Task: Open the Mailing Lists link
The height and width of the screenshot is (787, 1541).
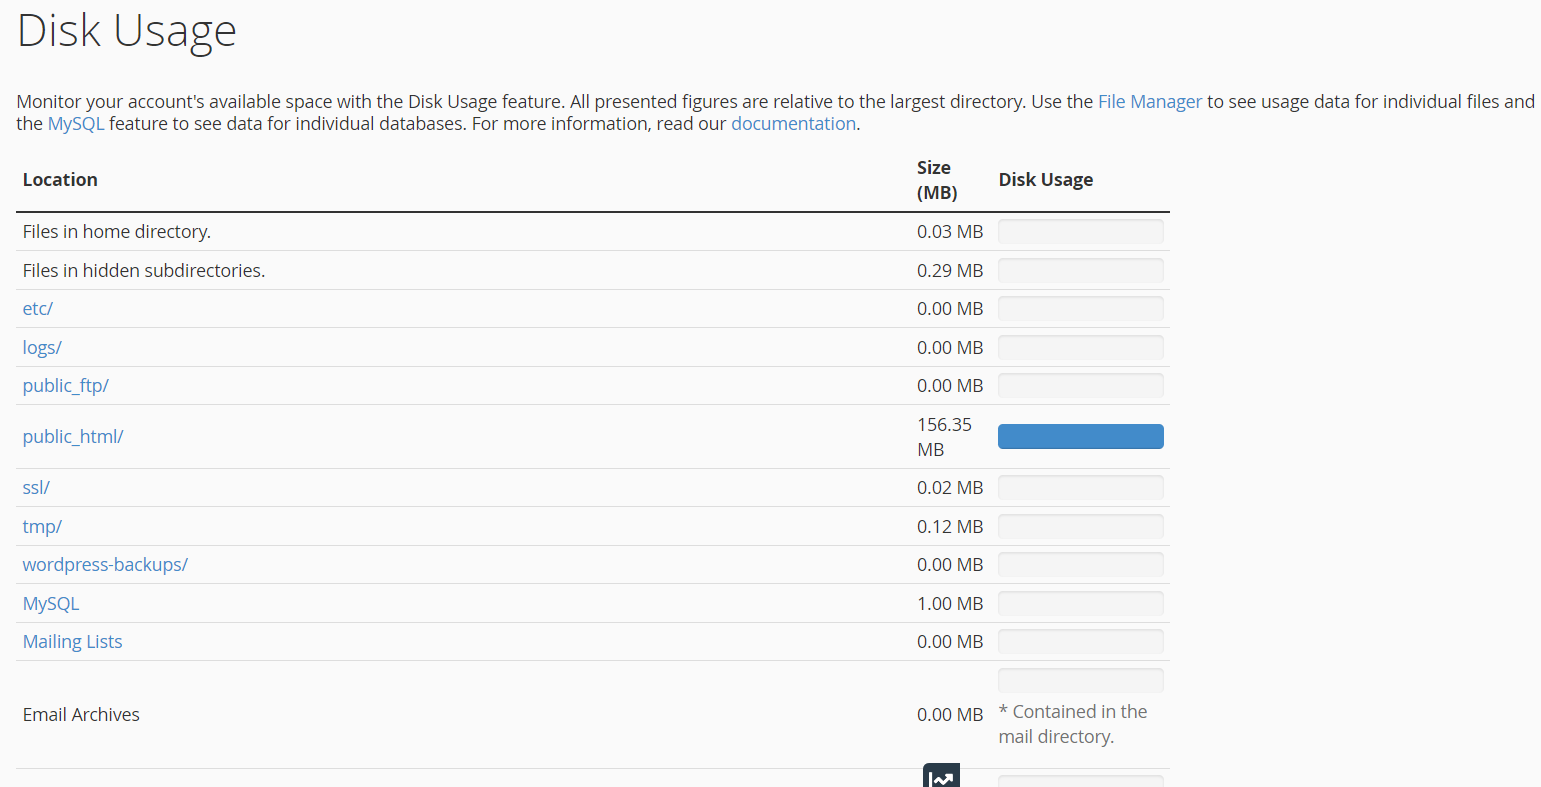Action: coord(72,641)
